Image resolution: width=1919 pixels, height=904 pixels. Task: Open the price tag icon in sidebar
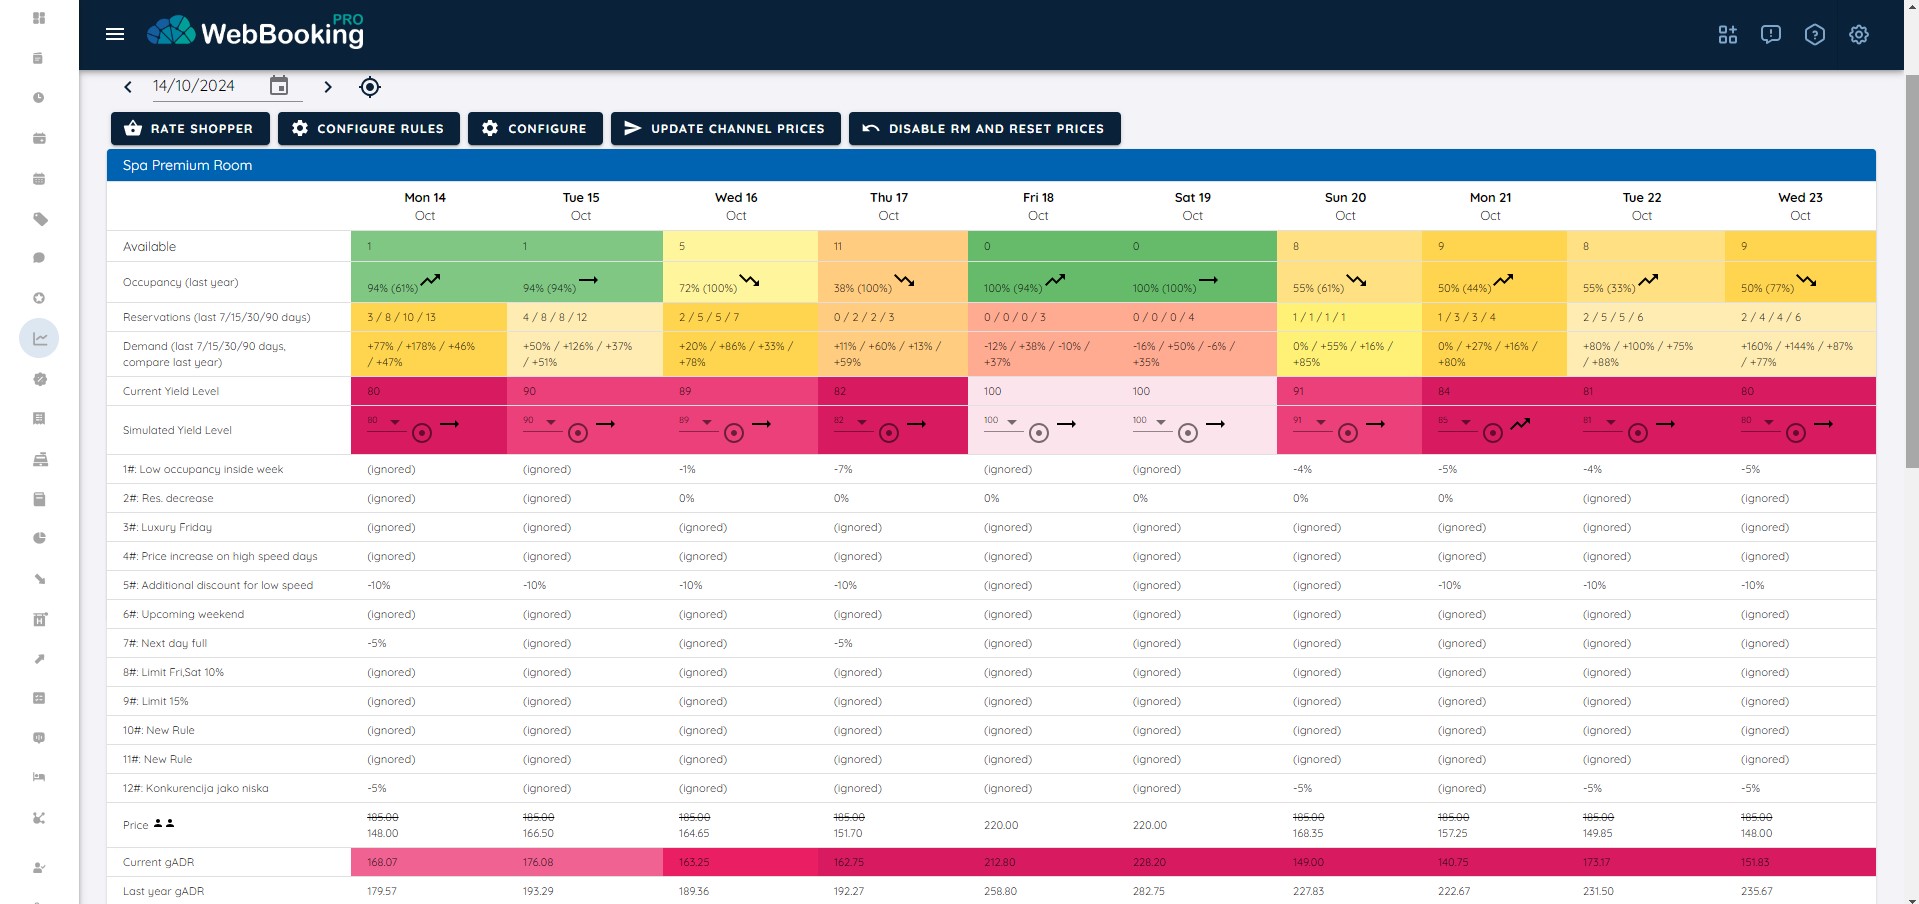(x=39, y=219)
